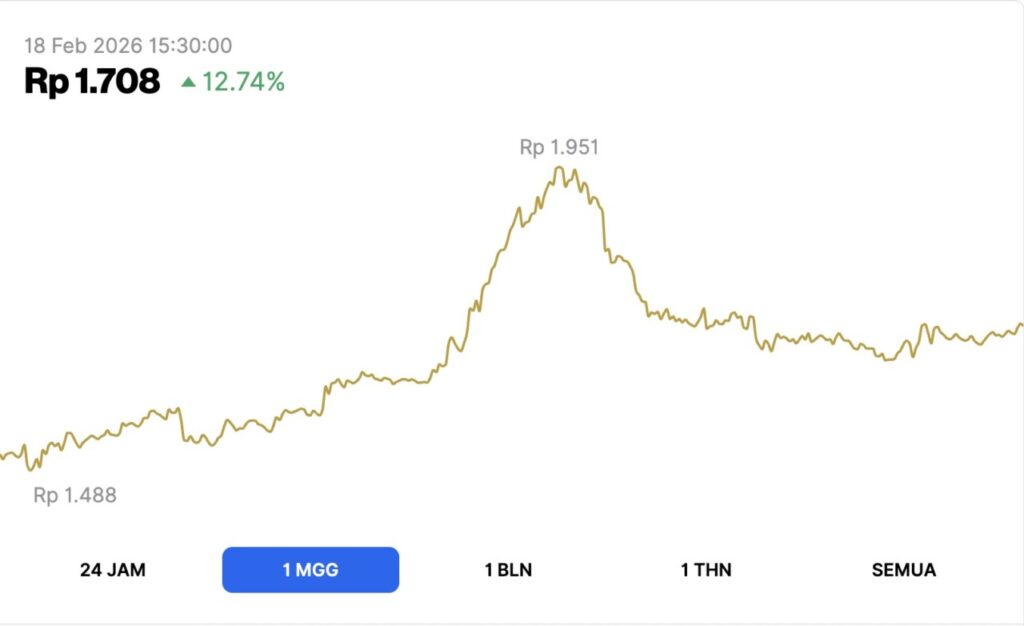Click the Rp 1.951 high price label
1024x626 pixels.
pyautogui.click(x=559, y=148)
